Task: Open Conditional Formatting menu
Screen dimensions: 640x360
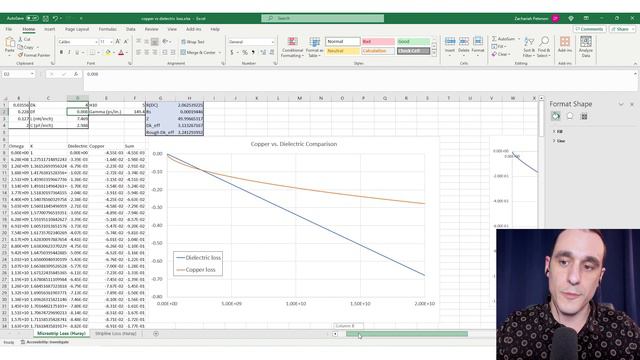Action: pyautogui.click(x=292, y=47)
